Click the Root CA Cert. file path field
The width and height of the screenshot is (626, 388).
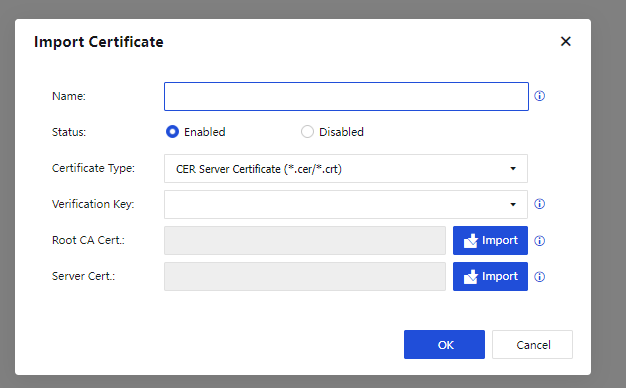coord(305,240)
